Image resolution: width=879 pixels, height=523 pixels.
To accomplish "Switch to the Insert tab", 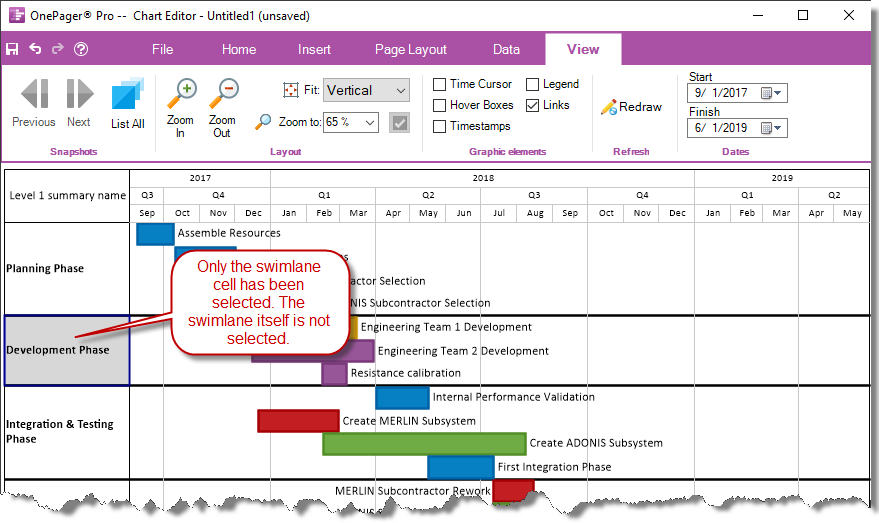I will pos(314,49).
